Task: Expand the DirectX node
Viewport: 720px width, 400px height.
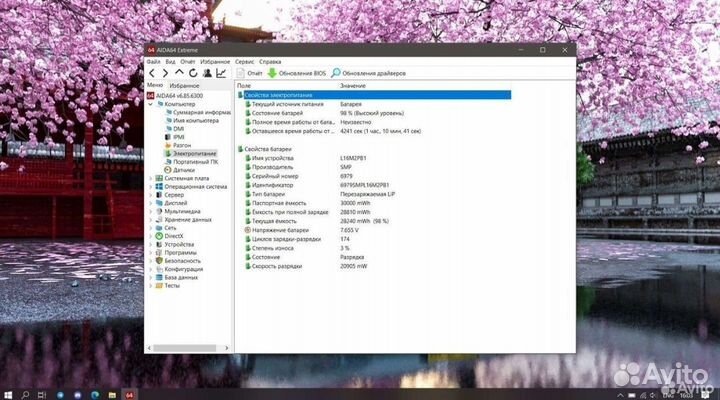Action: [x=150, y=236]
